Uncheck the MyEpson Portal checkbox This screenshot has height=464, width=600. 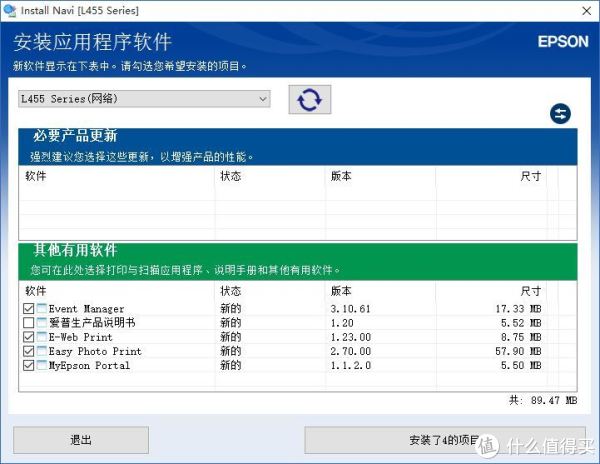[x=29, y=365]
